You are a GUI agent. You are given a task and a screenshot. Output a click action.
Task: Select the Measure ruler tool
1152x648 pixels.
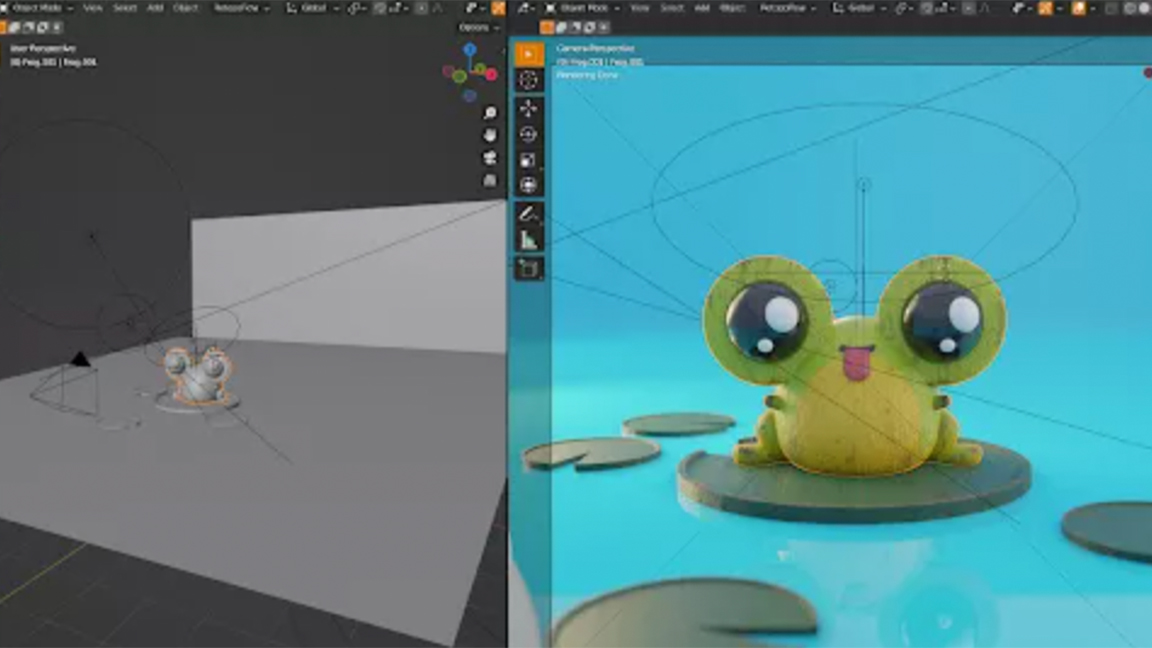coord(529,240)
